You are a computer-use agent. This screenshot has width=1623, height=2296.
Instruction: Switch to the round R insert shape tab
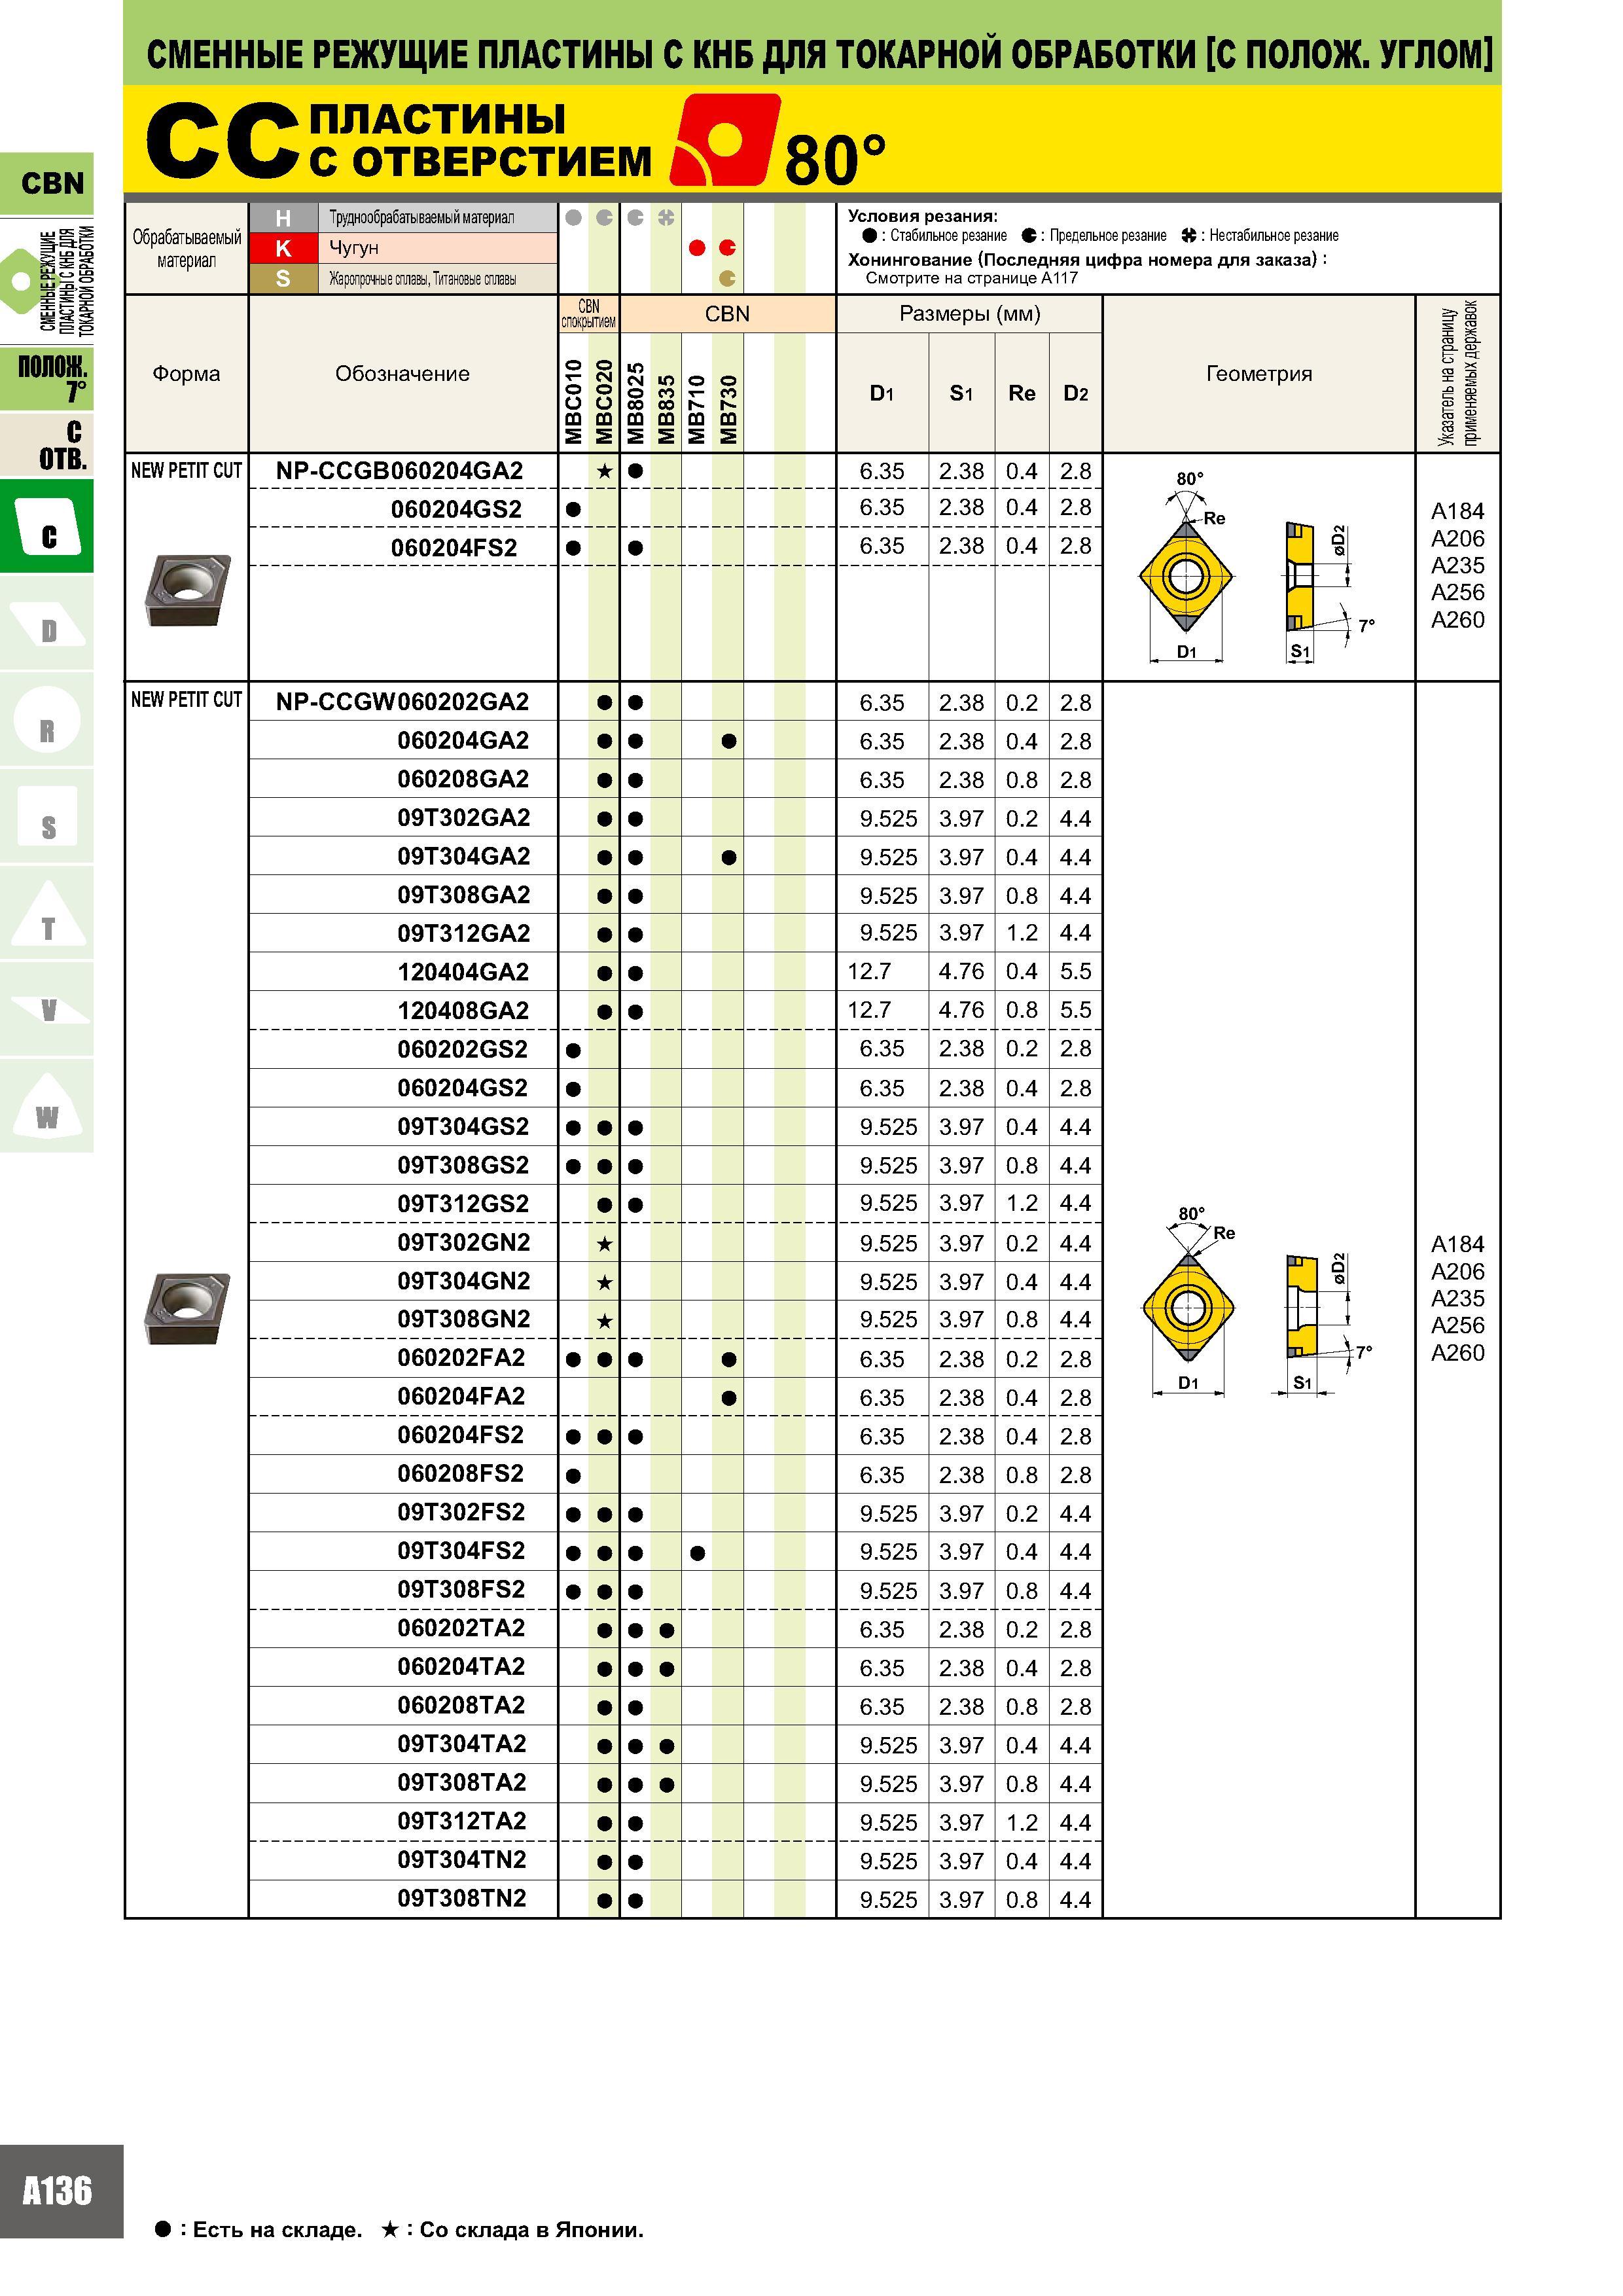(47, 720)
